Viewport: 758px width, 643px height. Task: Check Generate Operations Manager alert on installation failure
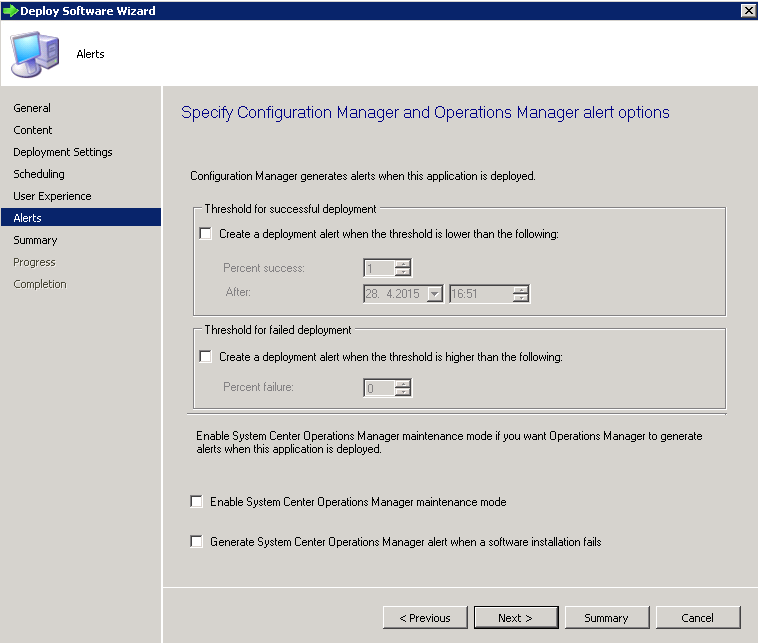pos(196,541)
